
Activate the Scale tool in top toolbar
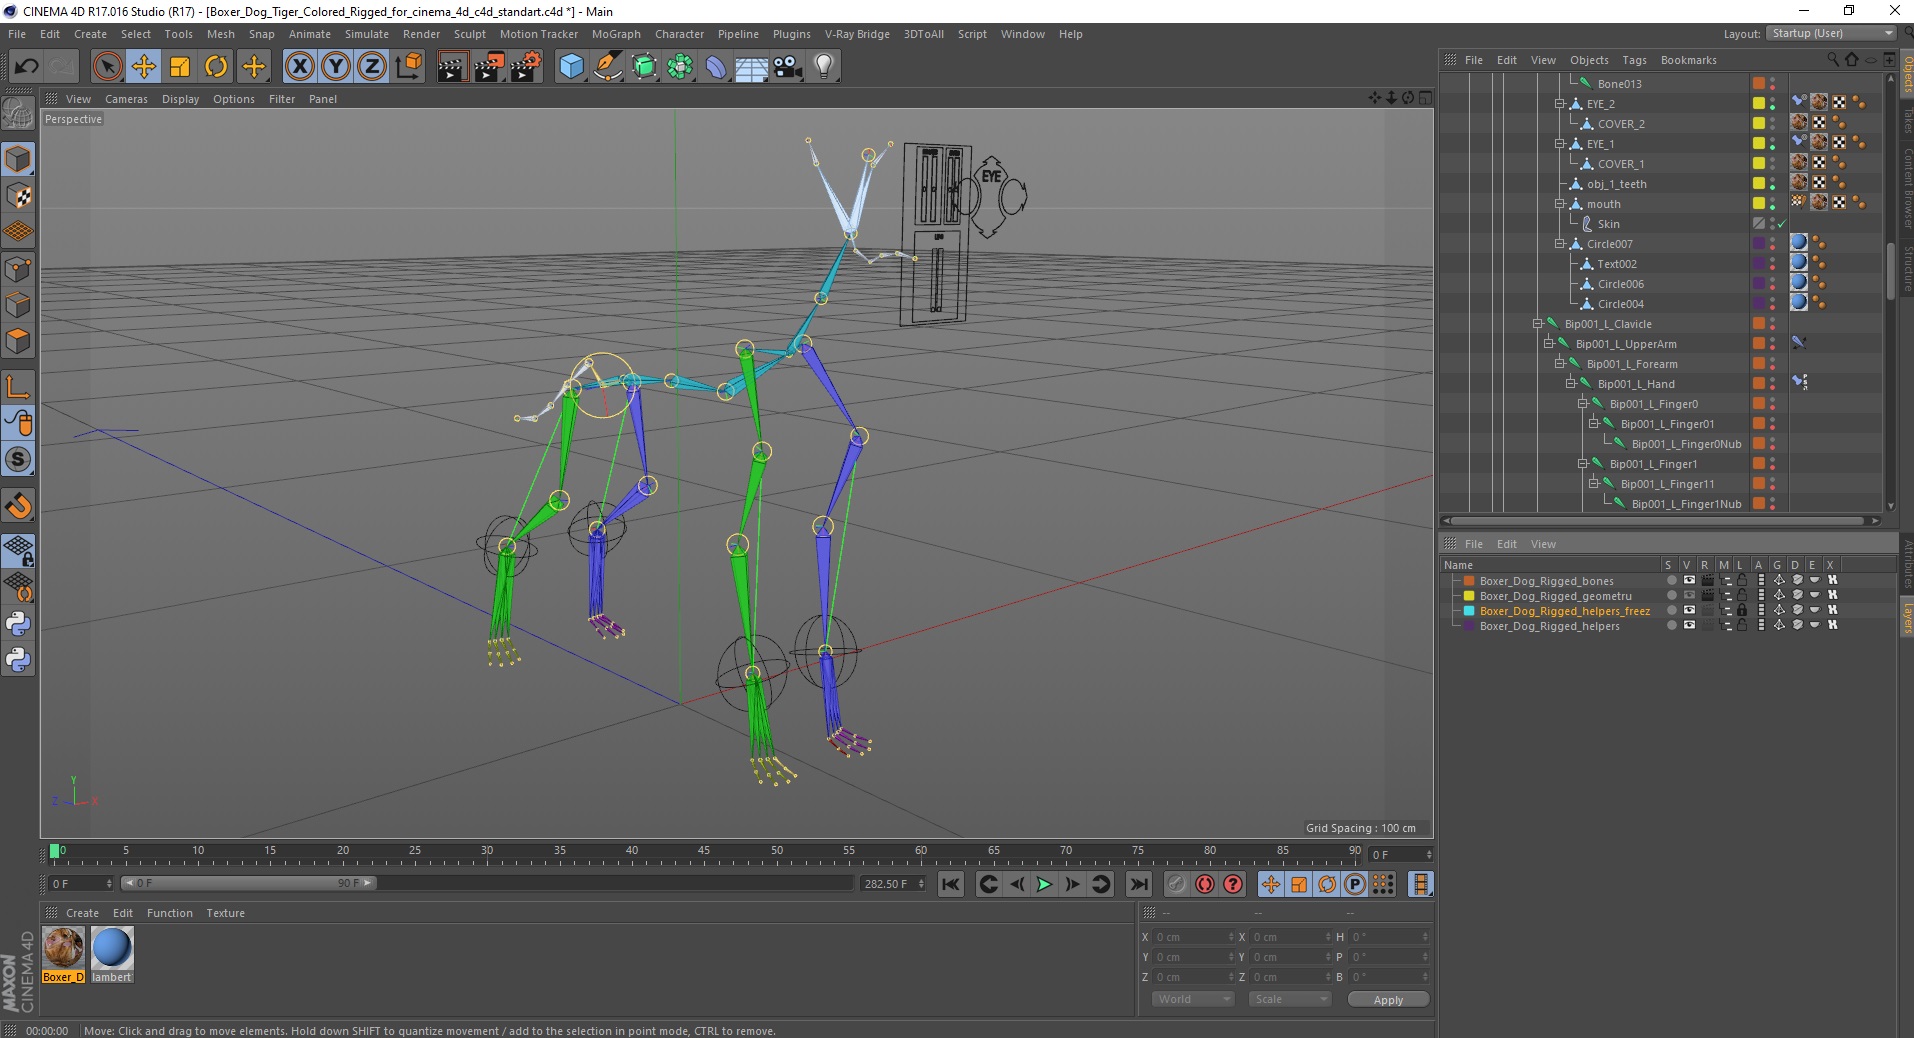coord(180,67)
